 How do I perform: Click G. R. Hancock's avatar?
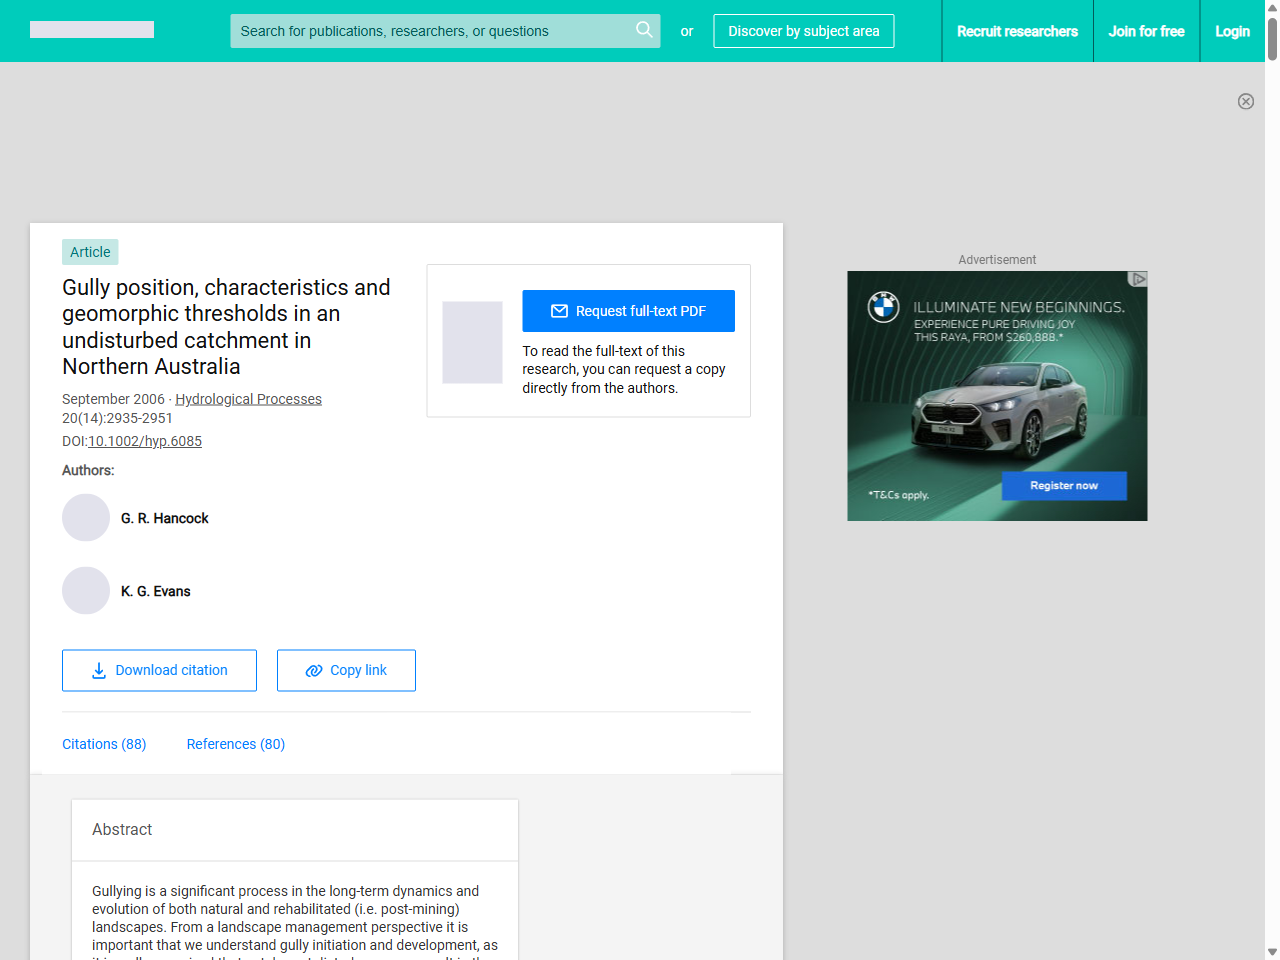86,518
